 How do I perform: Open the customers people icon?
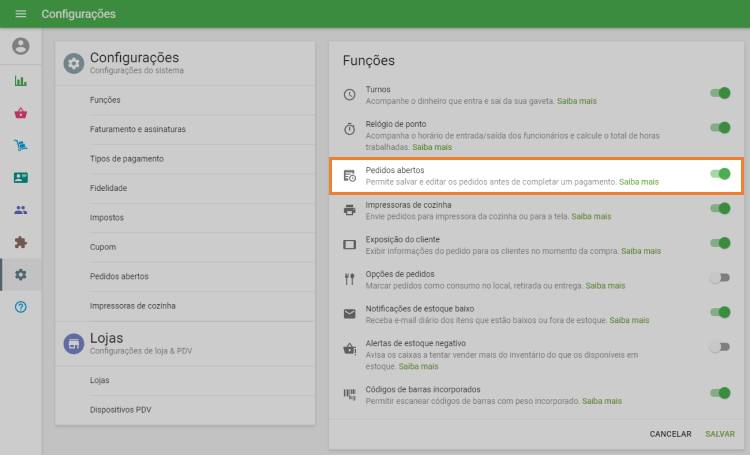point(21,210)
